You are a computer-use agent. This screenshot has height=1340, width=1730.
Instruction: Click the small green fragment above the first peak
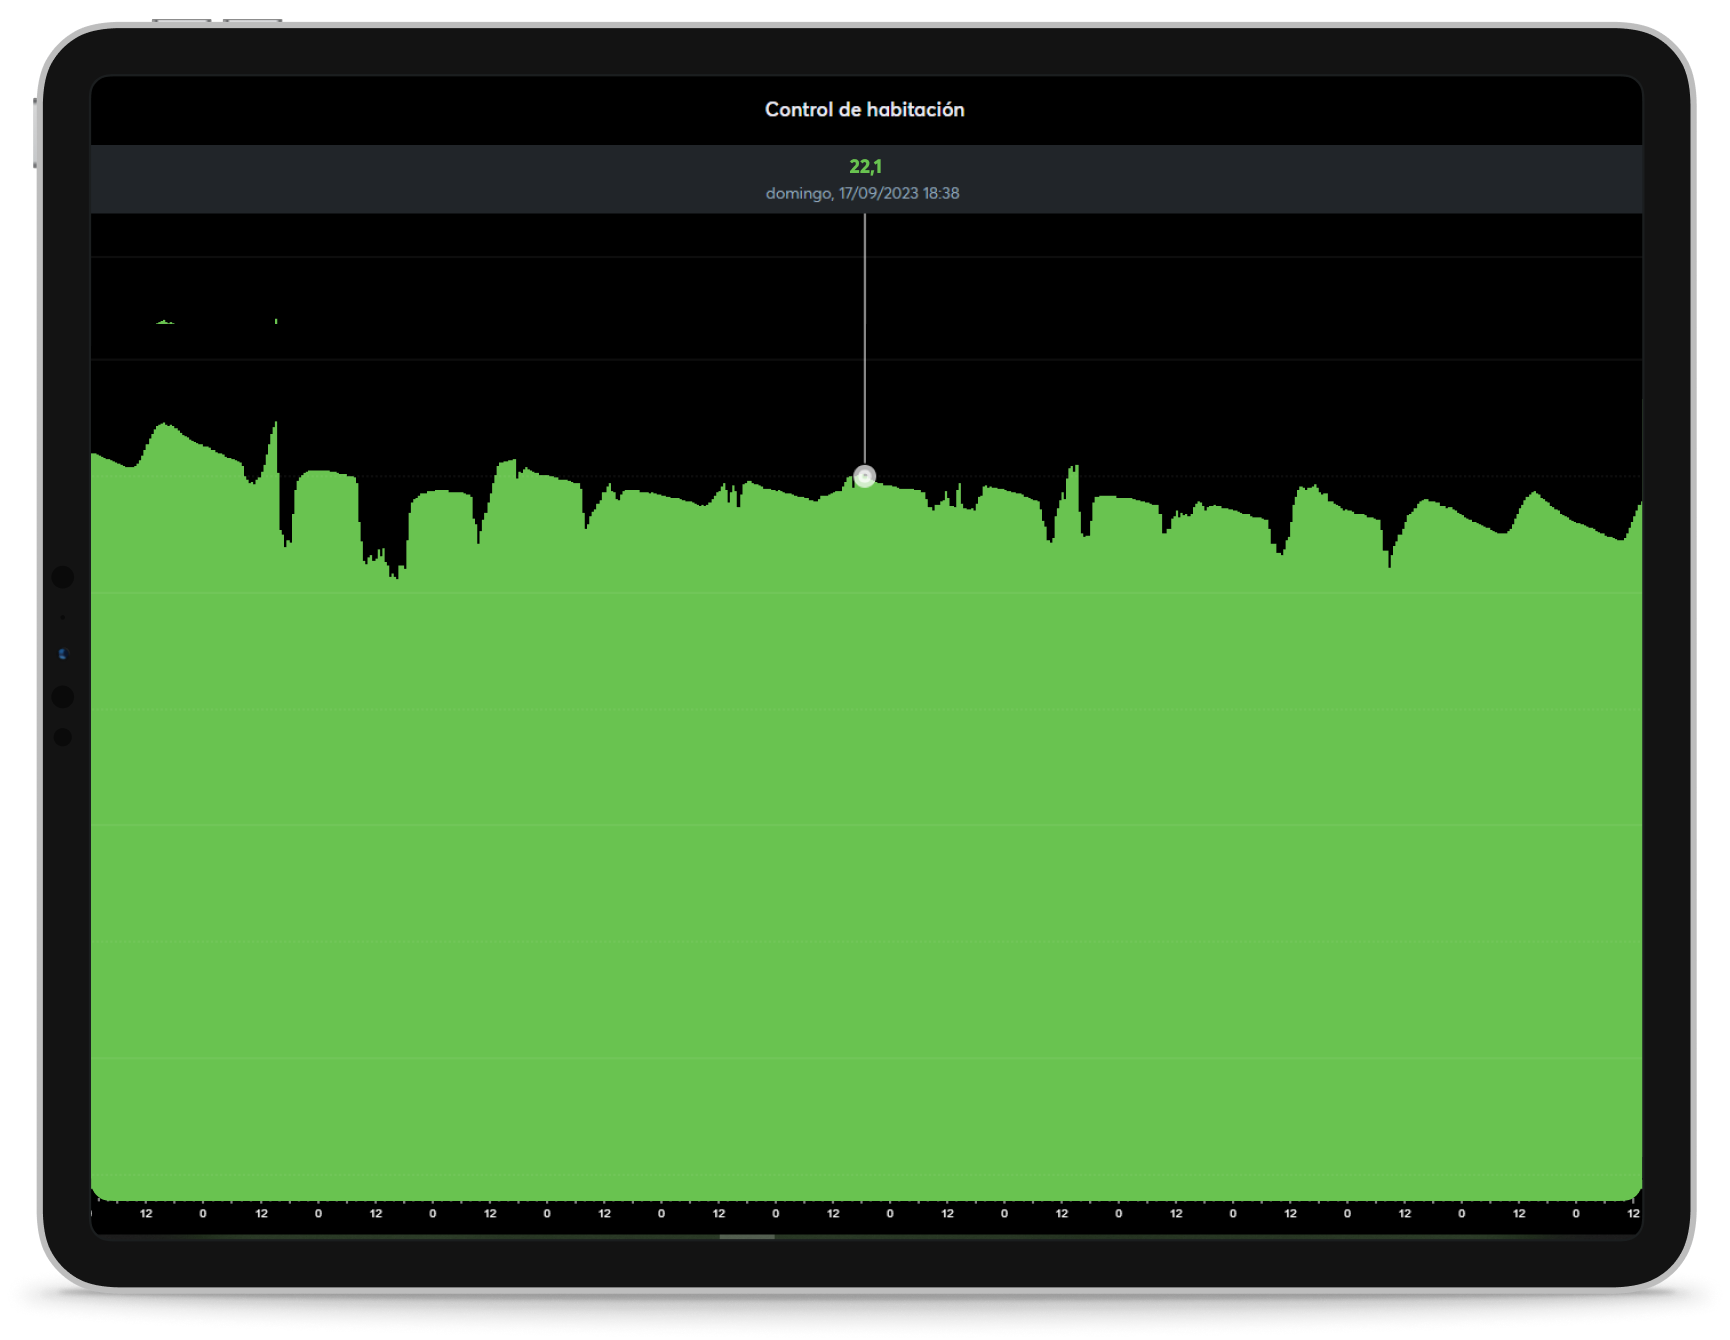point(165,322)
